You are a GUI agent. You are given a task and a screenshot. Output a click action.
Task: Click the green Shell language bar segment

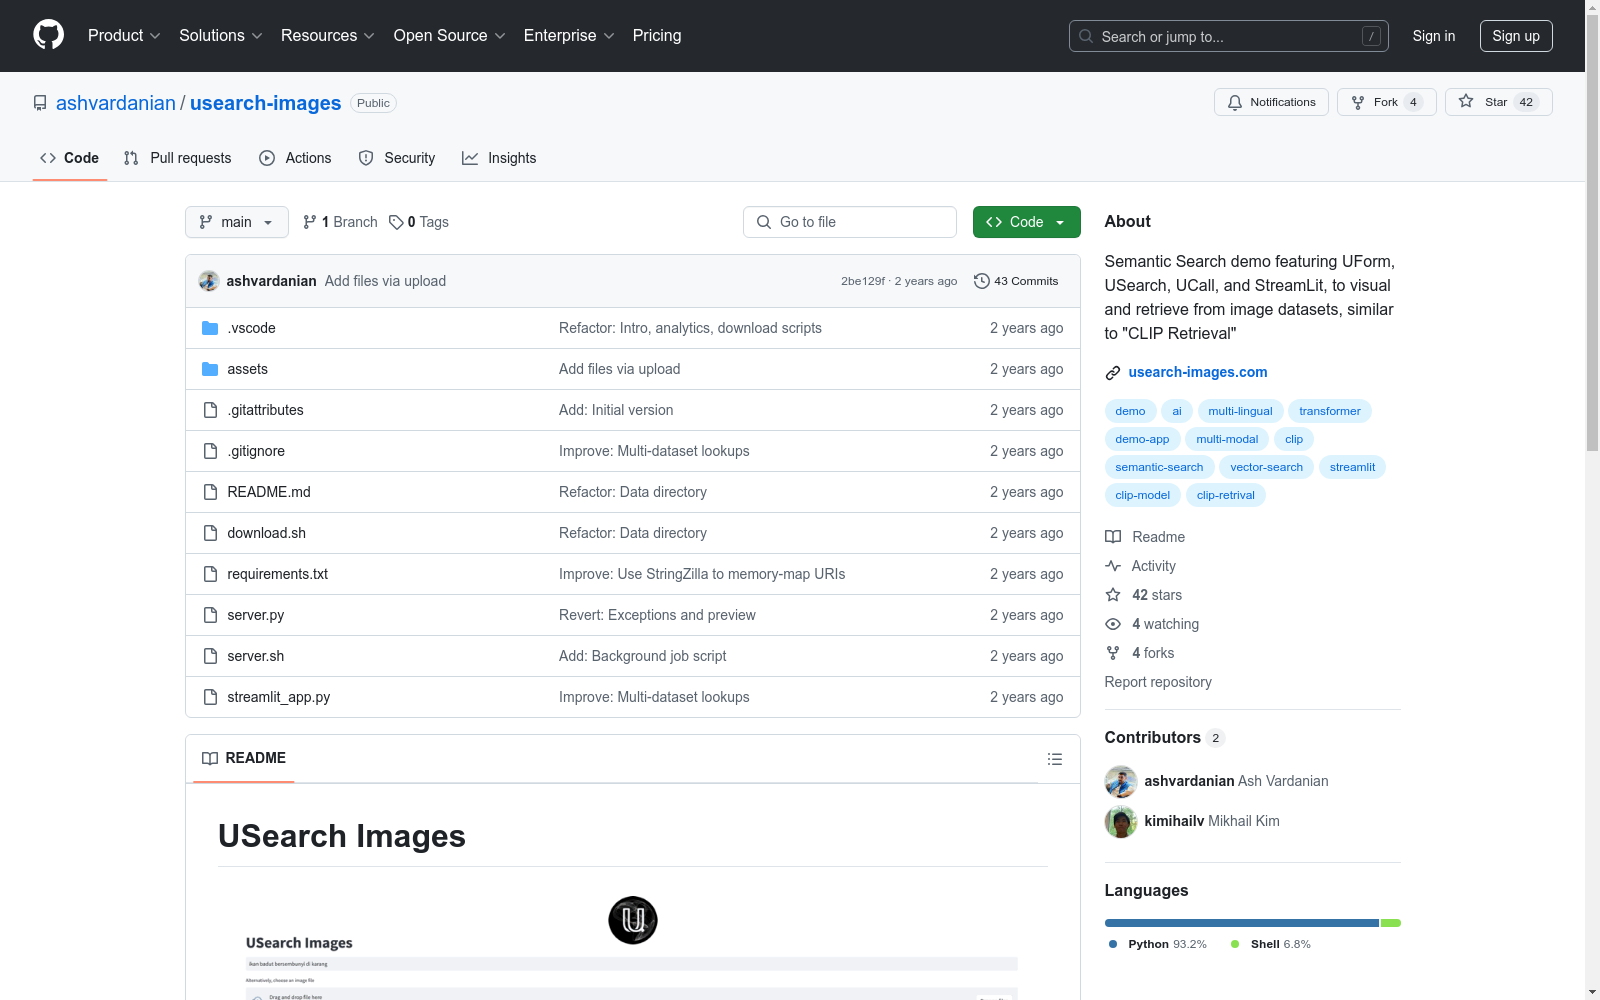(1391, 923)
